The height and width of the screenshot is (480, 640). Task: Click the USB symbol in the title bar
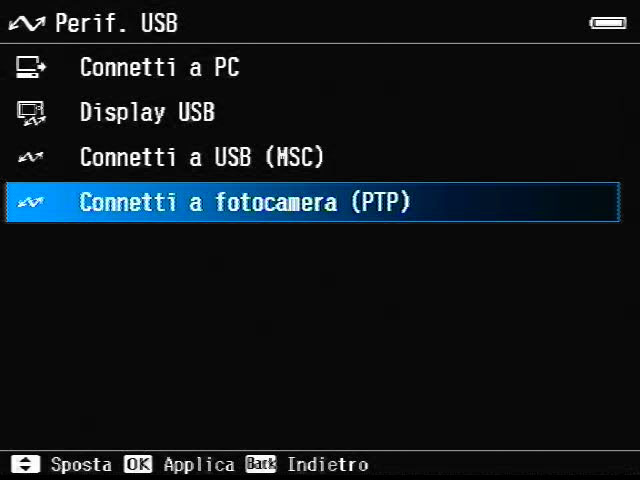pyautogui.click(x=27, y=24)
